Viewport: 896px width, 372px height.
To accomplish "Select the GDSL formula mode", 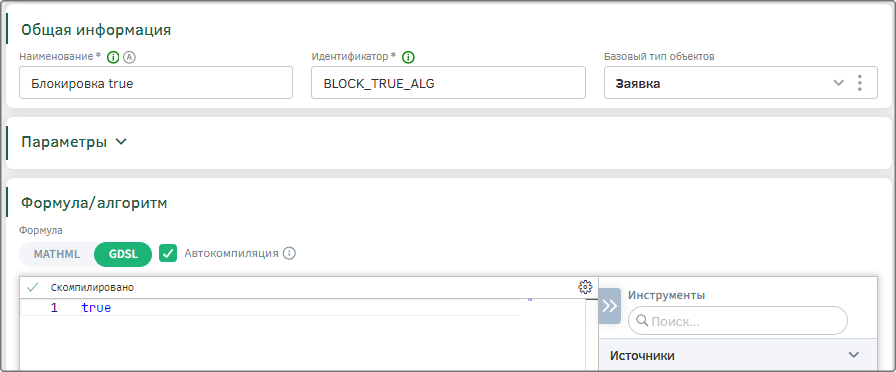I will pos(123,254).
